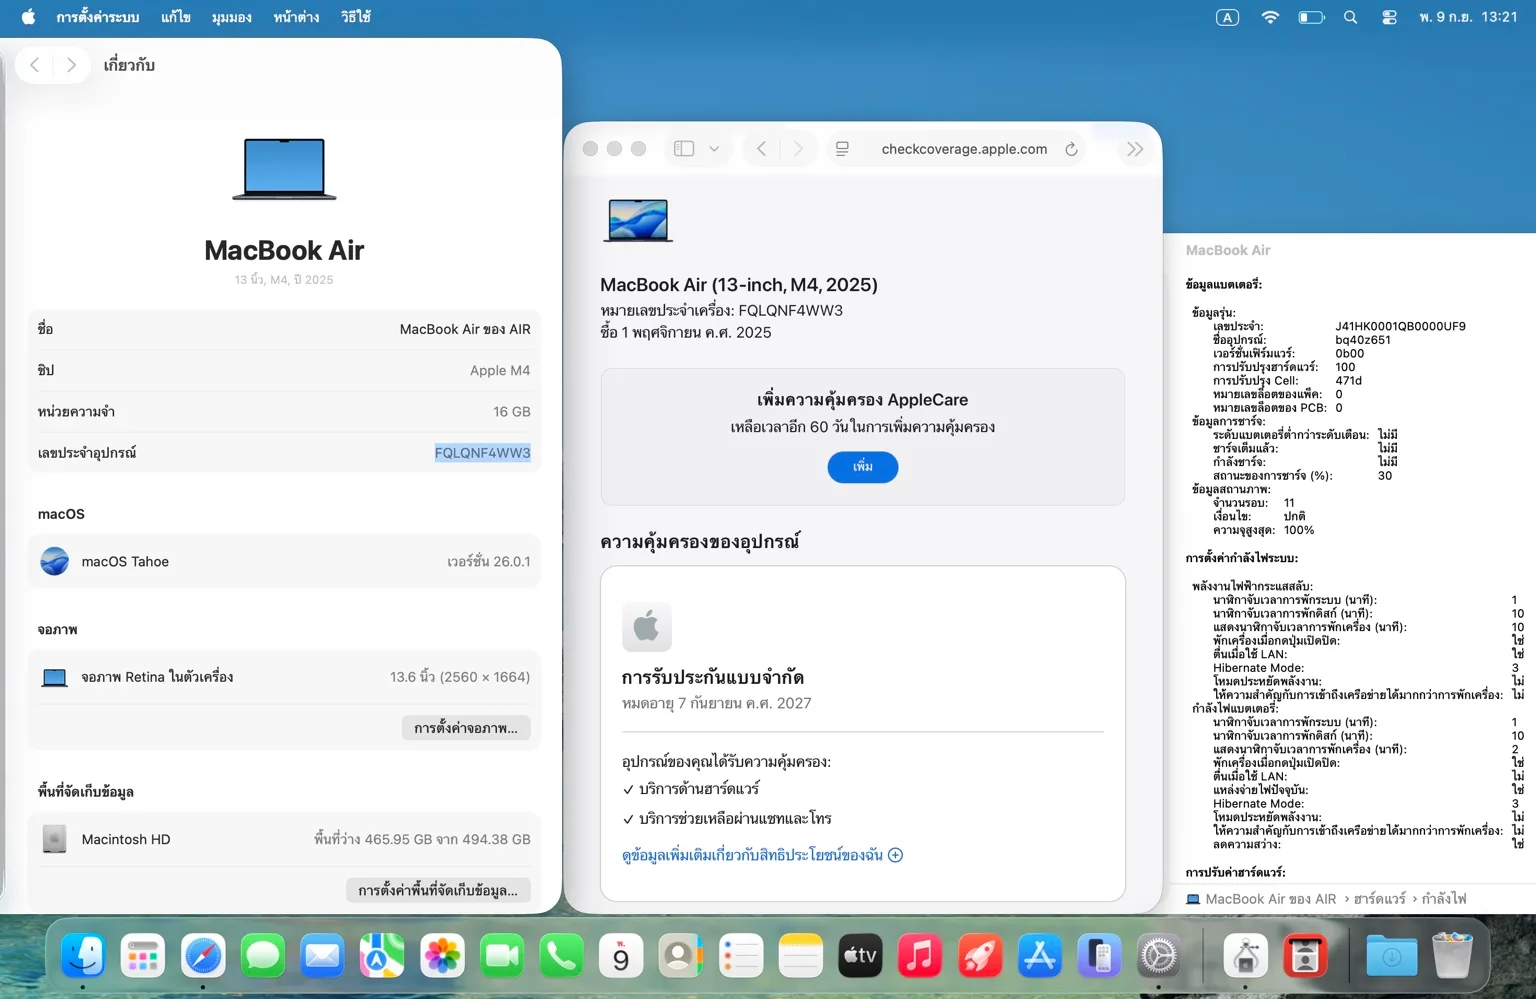1536x999 pixels.
Task: Launch iPhone Mirroring from Dock
Action: tap(1099, 957)
